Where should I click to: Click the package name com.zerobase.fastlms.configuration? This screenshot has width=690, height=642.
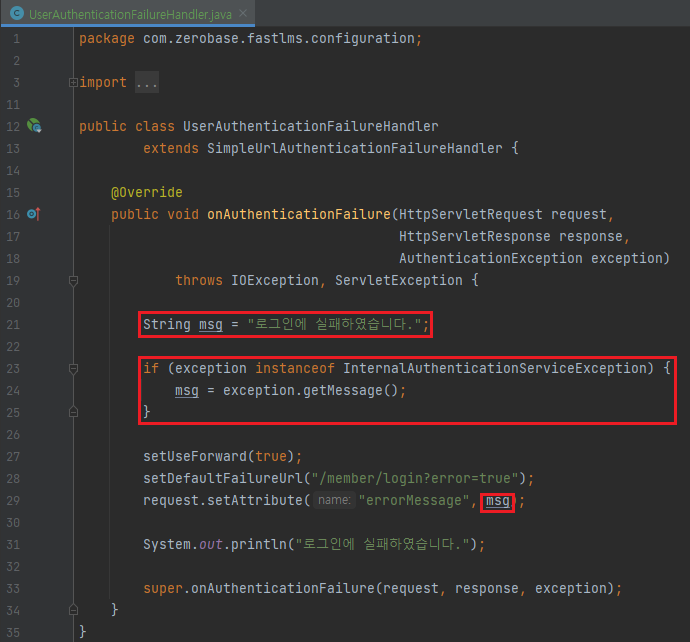279,39
